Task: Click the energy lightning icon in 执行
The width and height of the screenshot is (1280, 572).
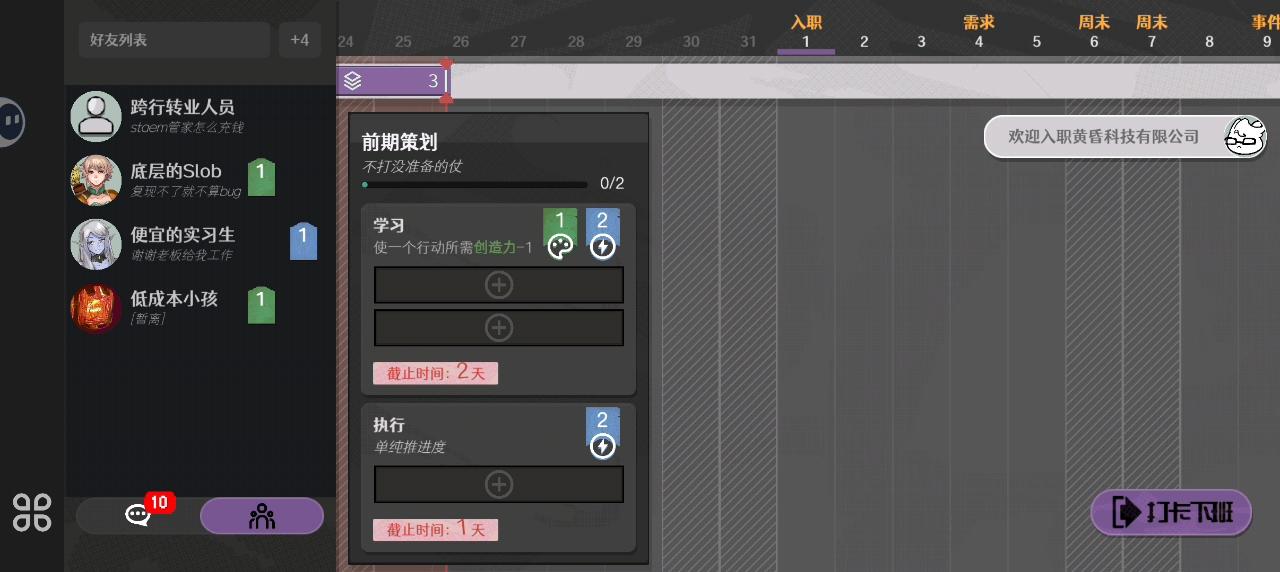Action: pos(602,446)
